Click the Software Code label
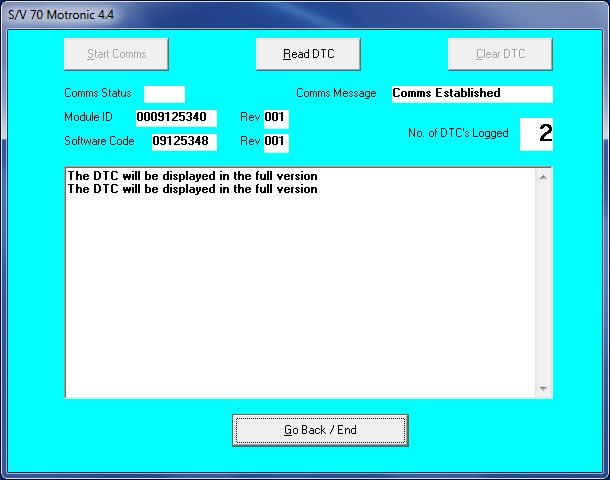This screenshot has height=480, width=610. 99,141
